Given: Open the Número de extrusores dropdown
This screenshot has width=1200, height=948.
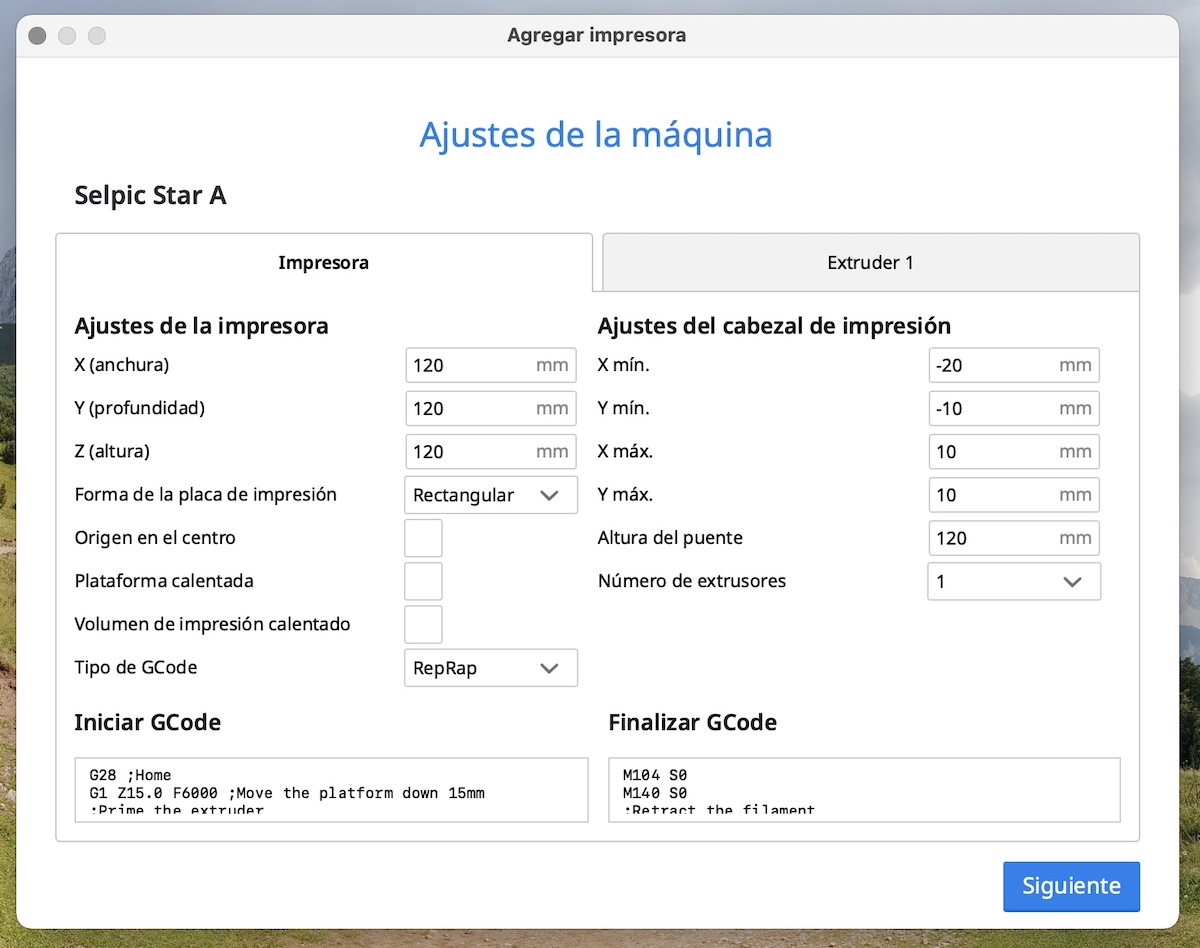Looking at the screenshot, I should coord(1013,581).
